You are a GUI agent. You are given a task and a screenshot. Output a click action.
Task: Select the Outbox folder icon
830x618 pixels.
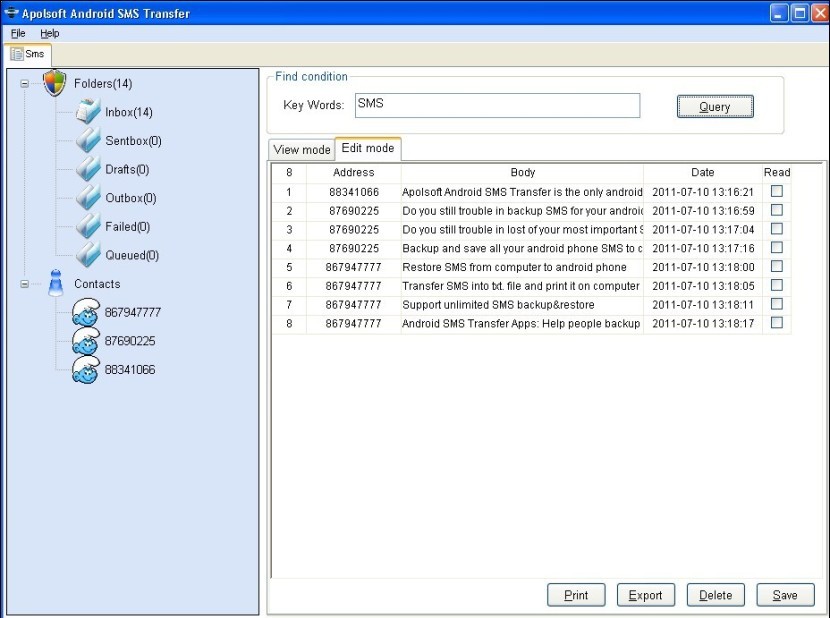pyautogui.click(x=89, y=198)
